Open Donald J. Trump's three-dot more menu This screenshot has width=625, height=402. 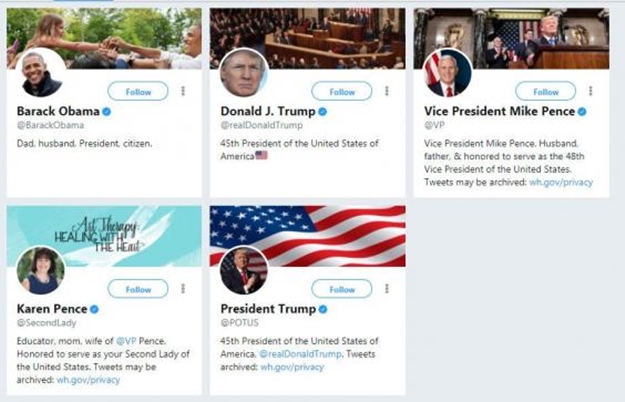coord(388,91)
